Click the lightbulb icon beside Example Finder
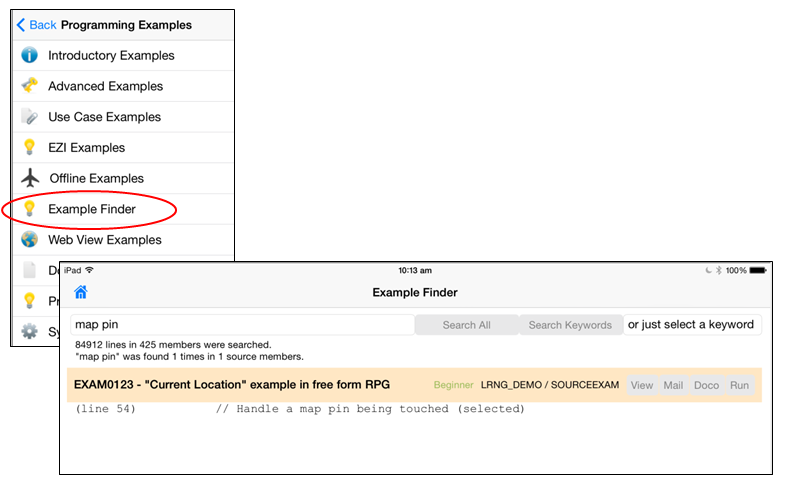 (29, 209)
